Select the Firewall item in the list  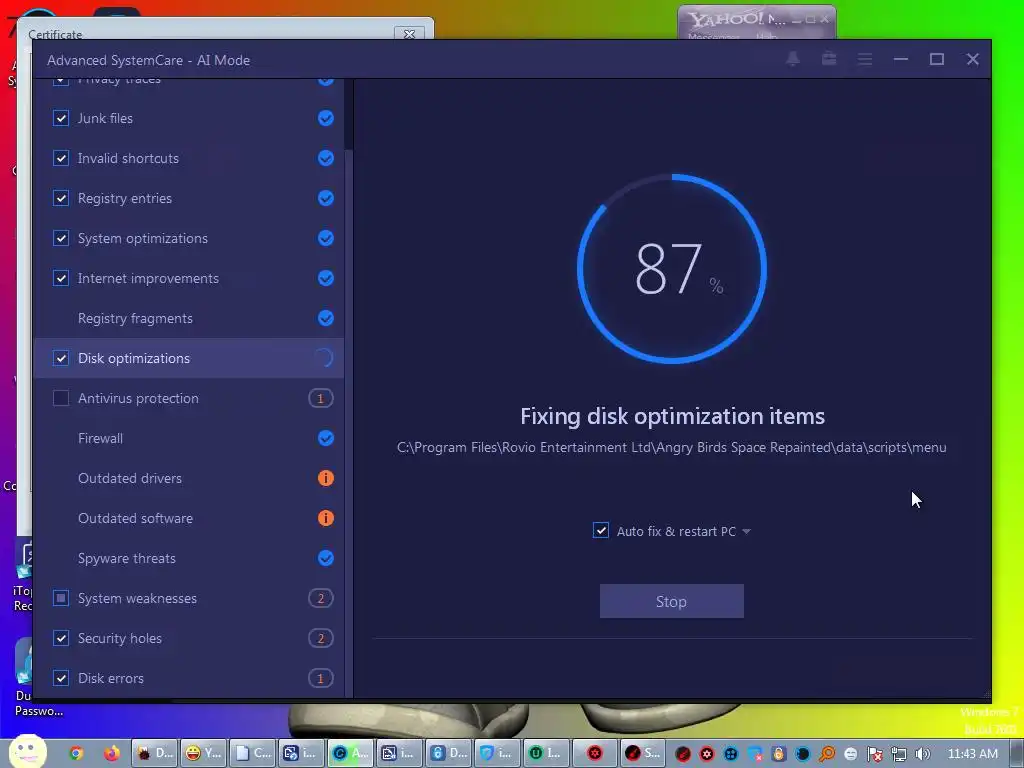pos(189,438)
